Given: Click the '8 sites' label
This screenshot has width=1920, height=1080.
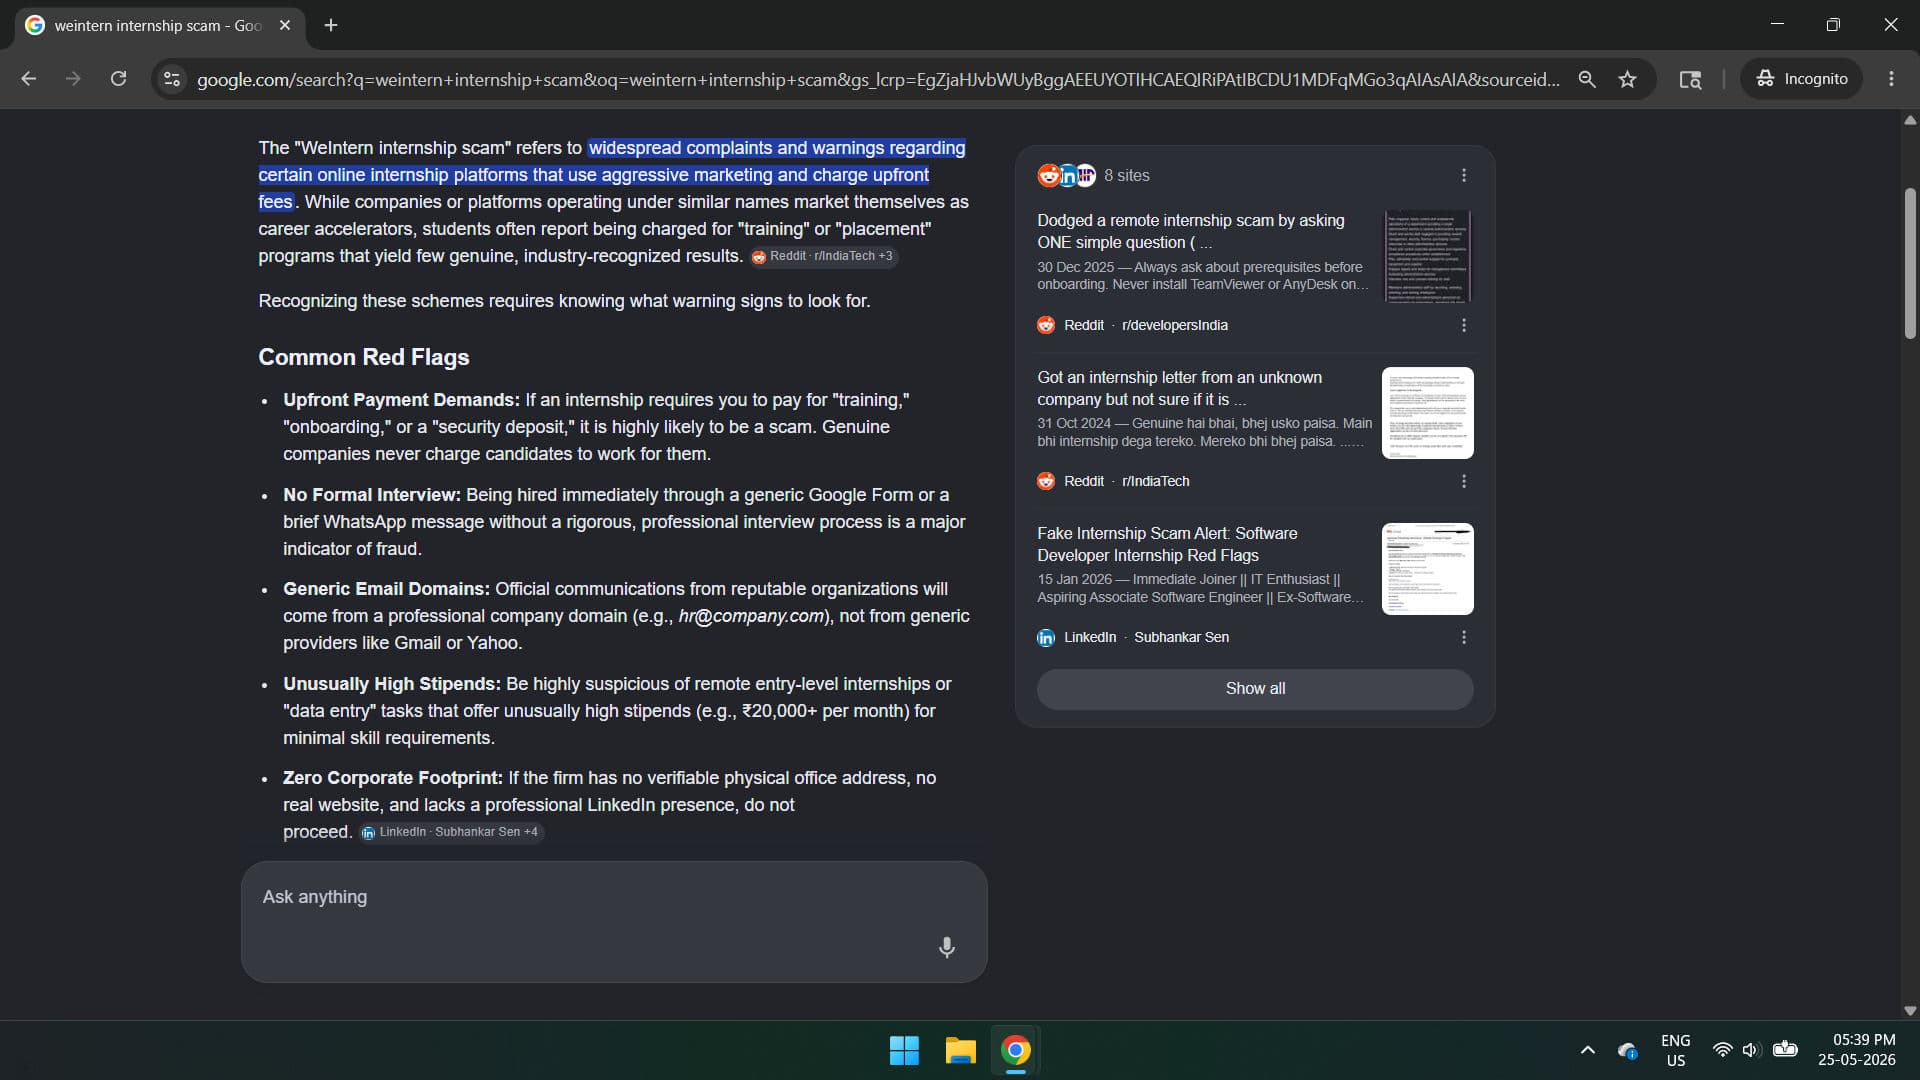Looking at the screenshot, I should 1127,175.
